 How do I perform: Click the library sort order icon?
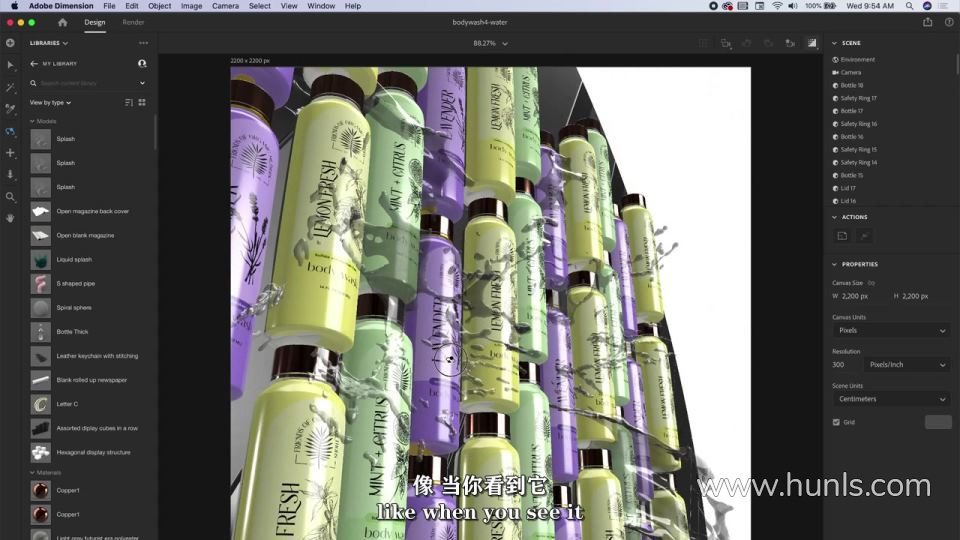pyautogui.click(x=129, y=102)
